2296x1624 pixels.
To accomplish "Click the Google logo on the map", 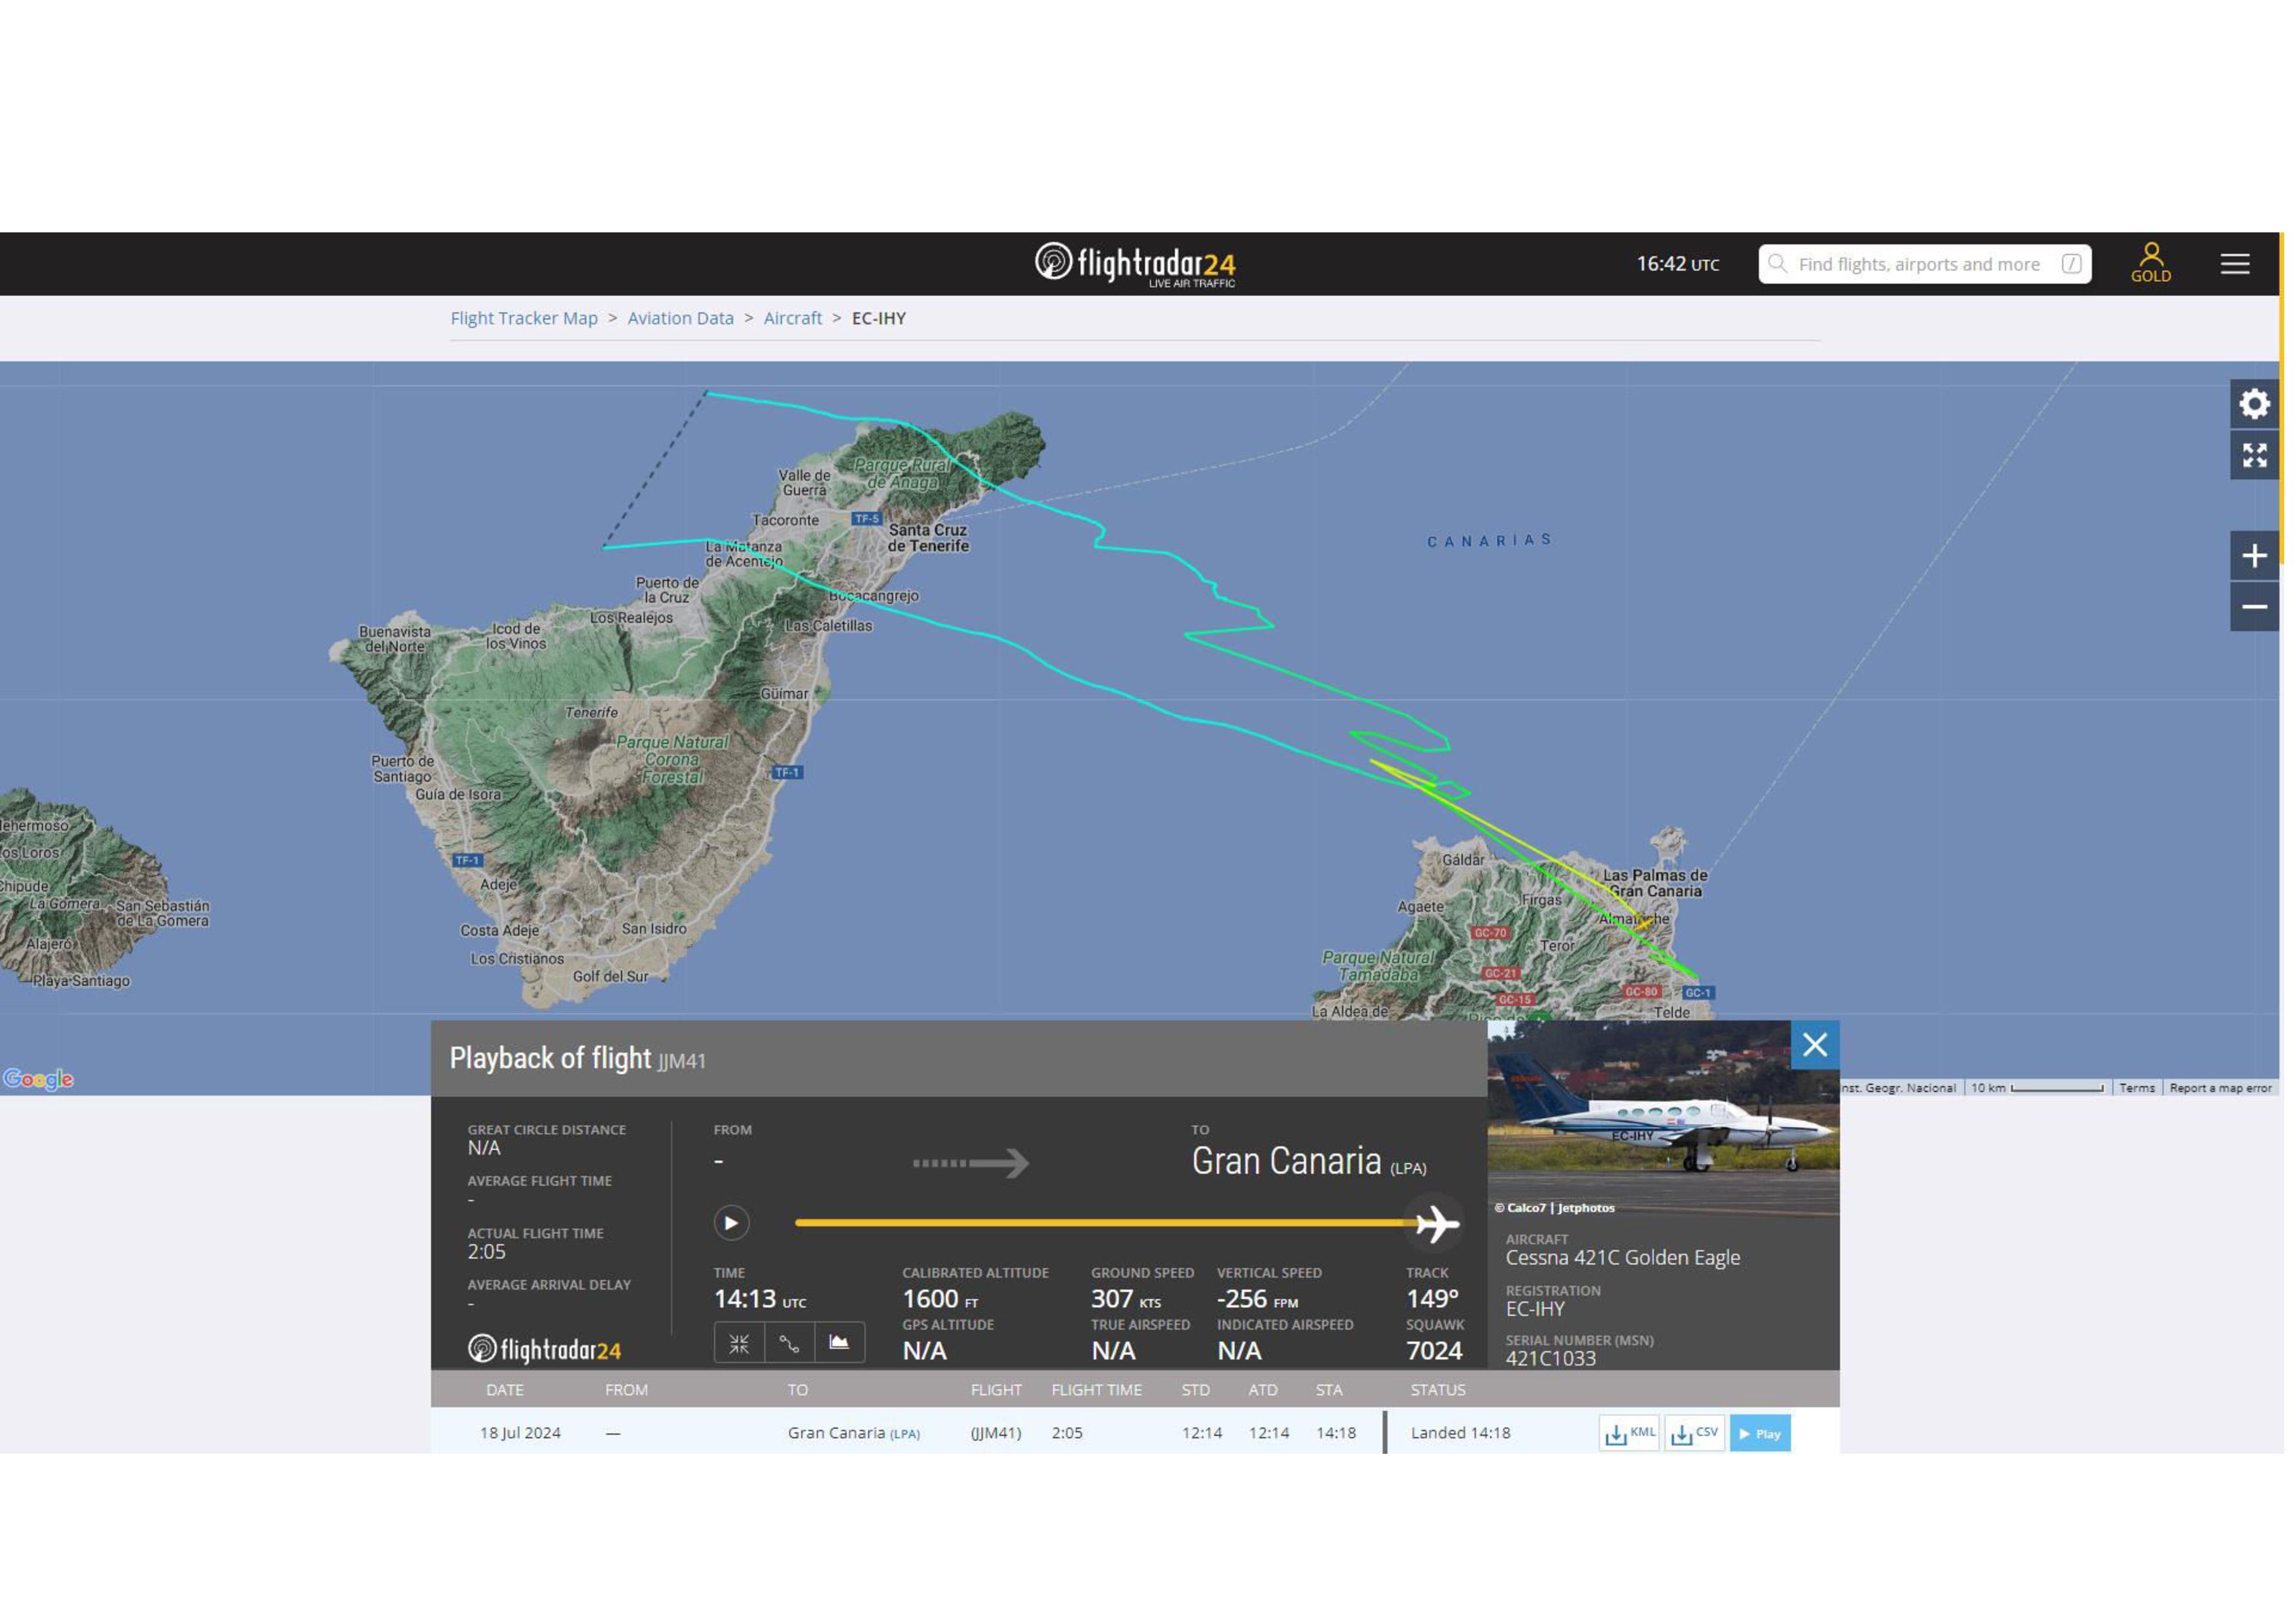I will coord(38,1080).
